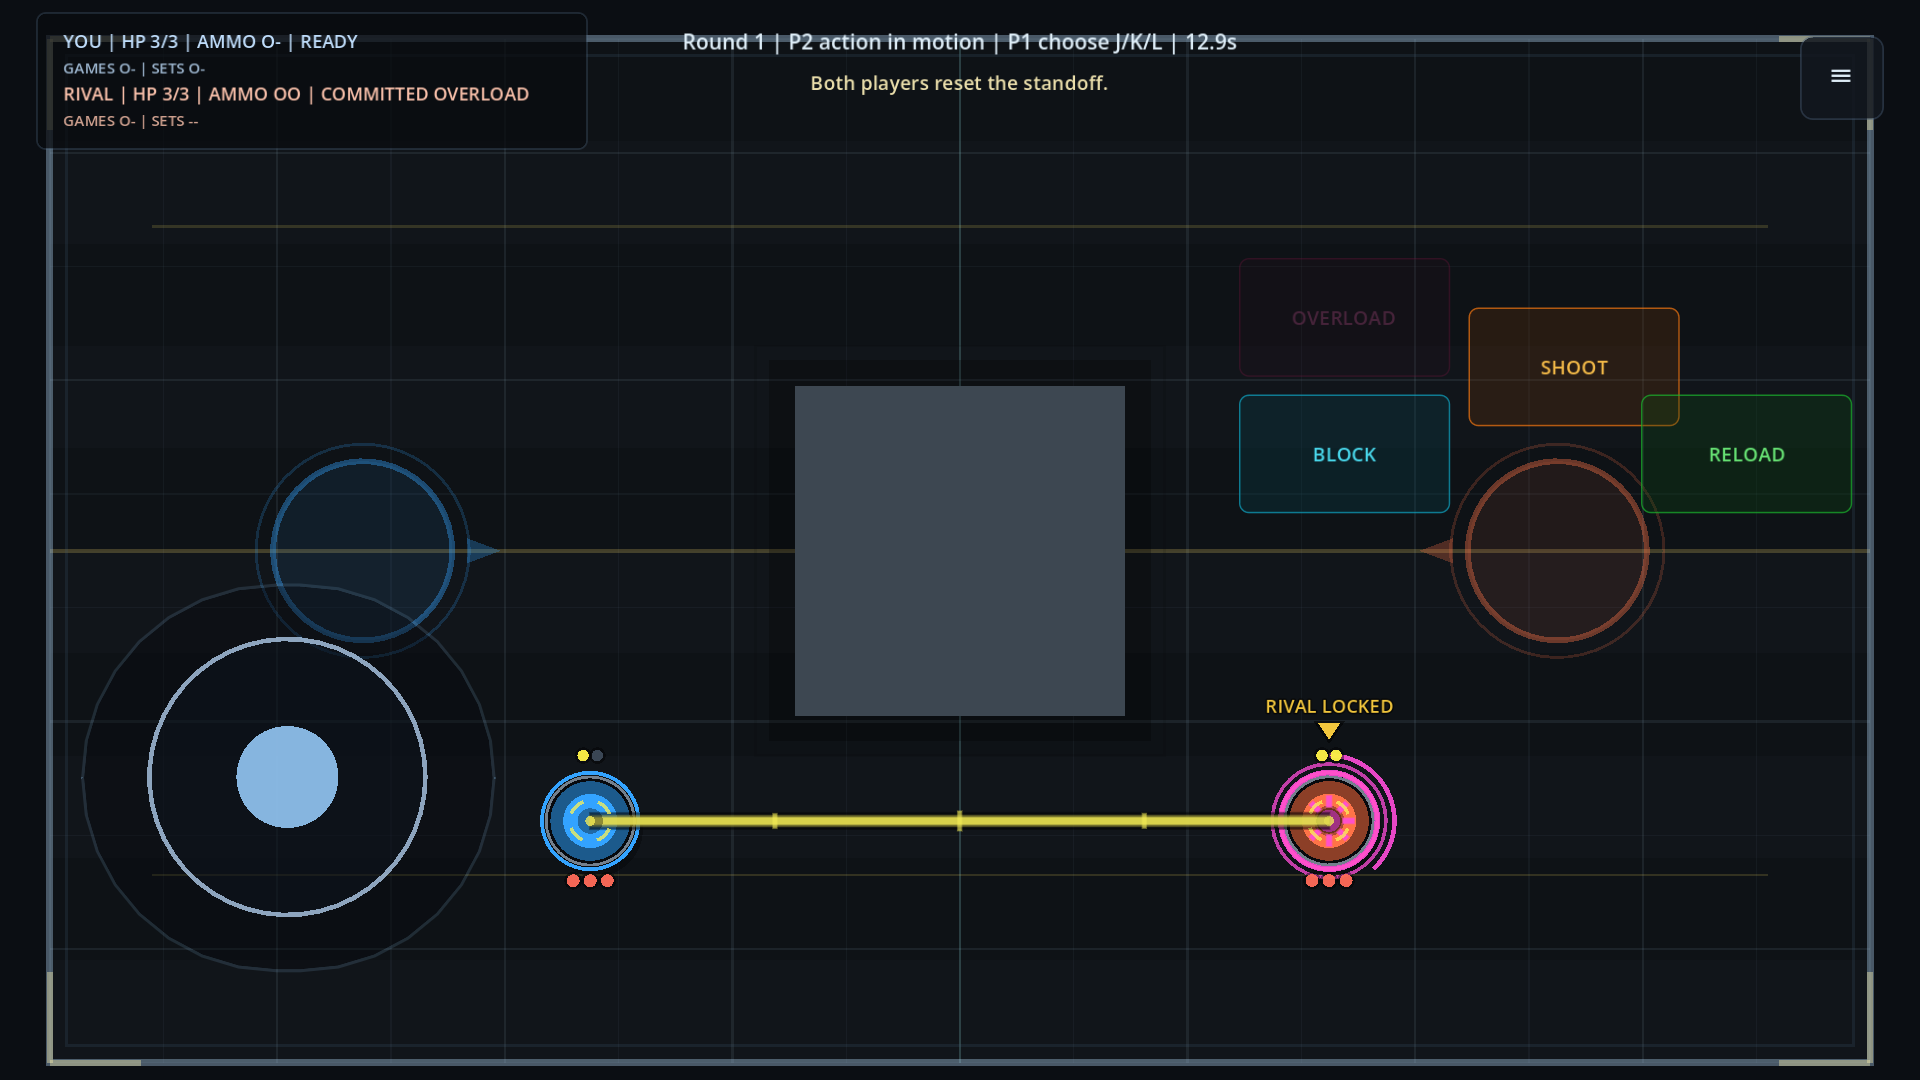Click the gray center obstacle block

click(960, 551)
